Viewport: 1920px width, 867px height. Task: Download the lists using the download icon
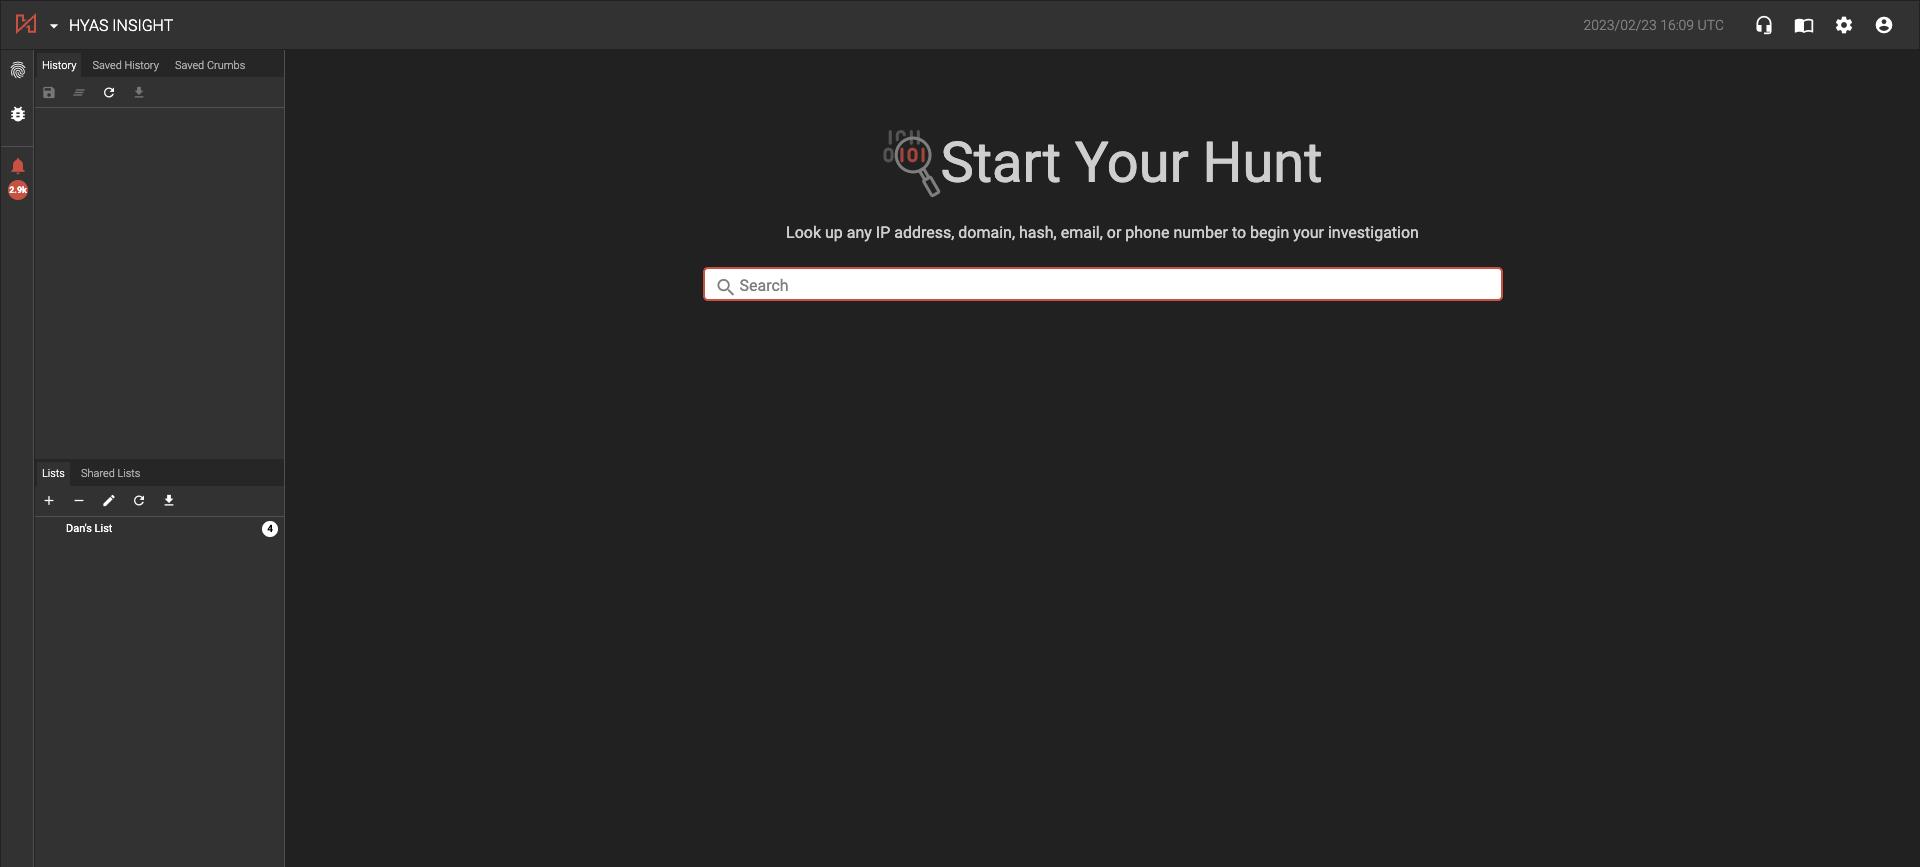click(x=169, y=501)
